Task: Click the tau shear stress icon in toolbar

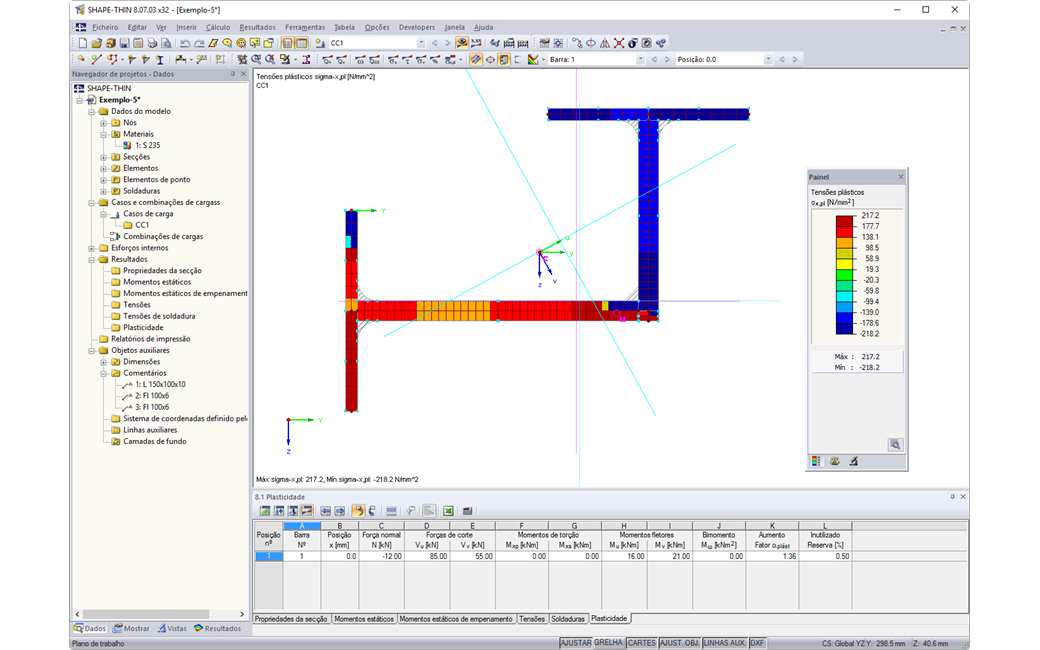Action: tap(407, 60)
